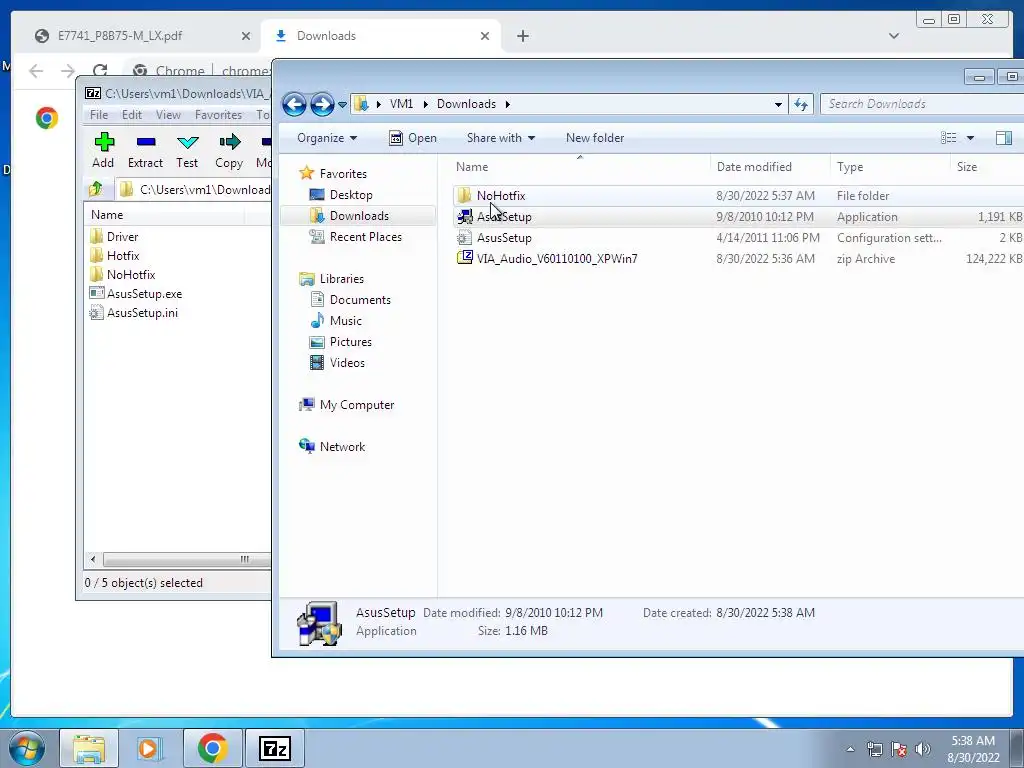Viewport: 1024px width, 768px height.
Task: Click the Change your view icon
Action: pos(948,138)
